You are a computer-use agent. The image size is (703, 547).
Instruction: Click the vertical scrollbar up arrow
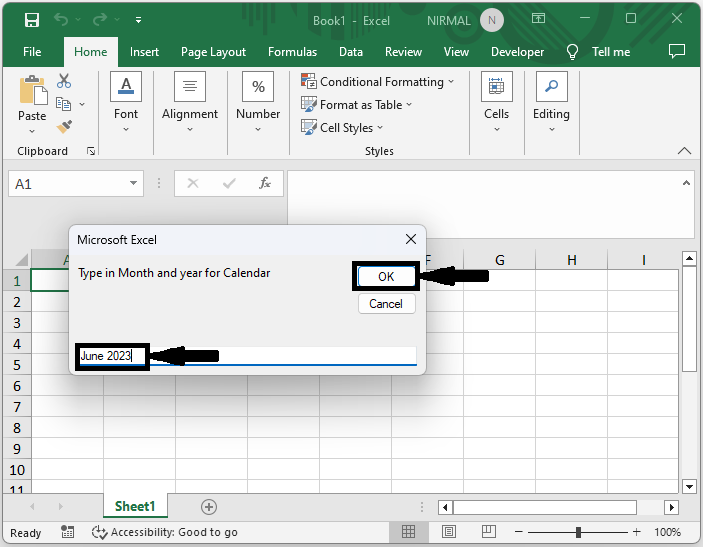click(x=689, y=259)
